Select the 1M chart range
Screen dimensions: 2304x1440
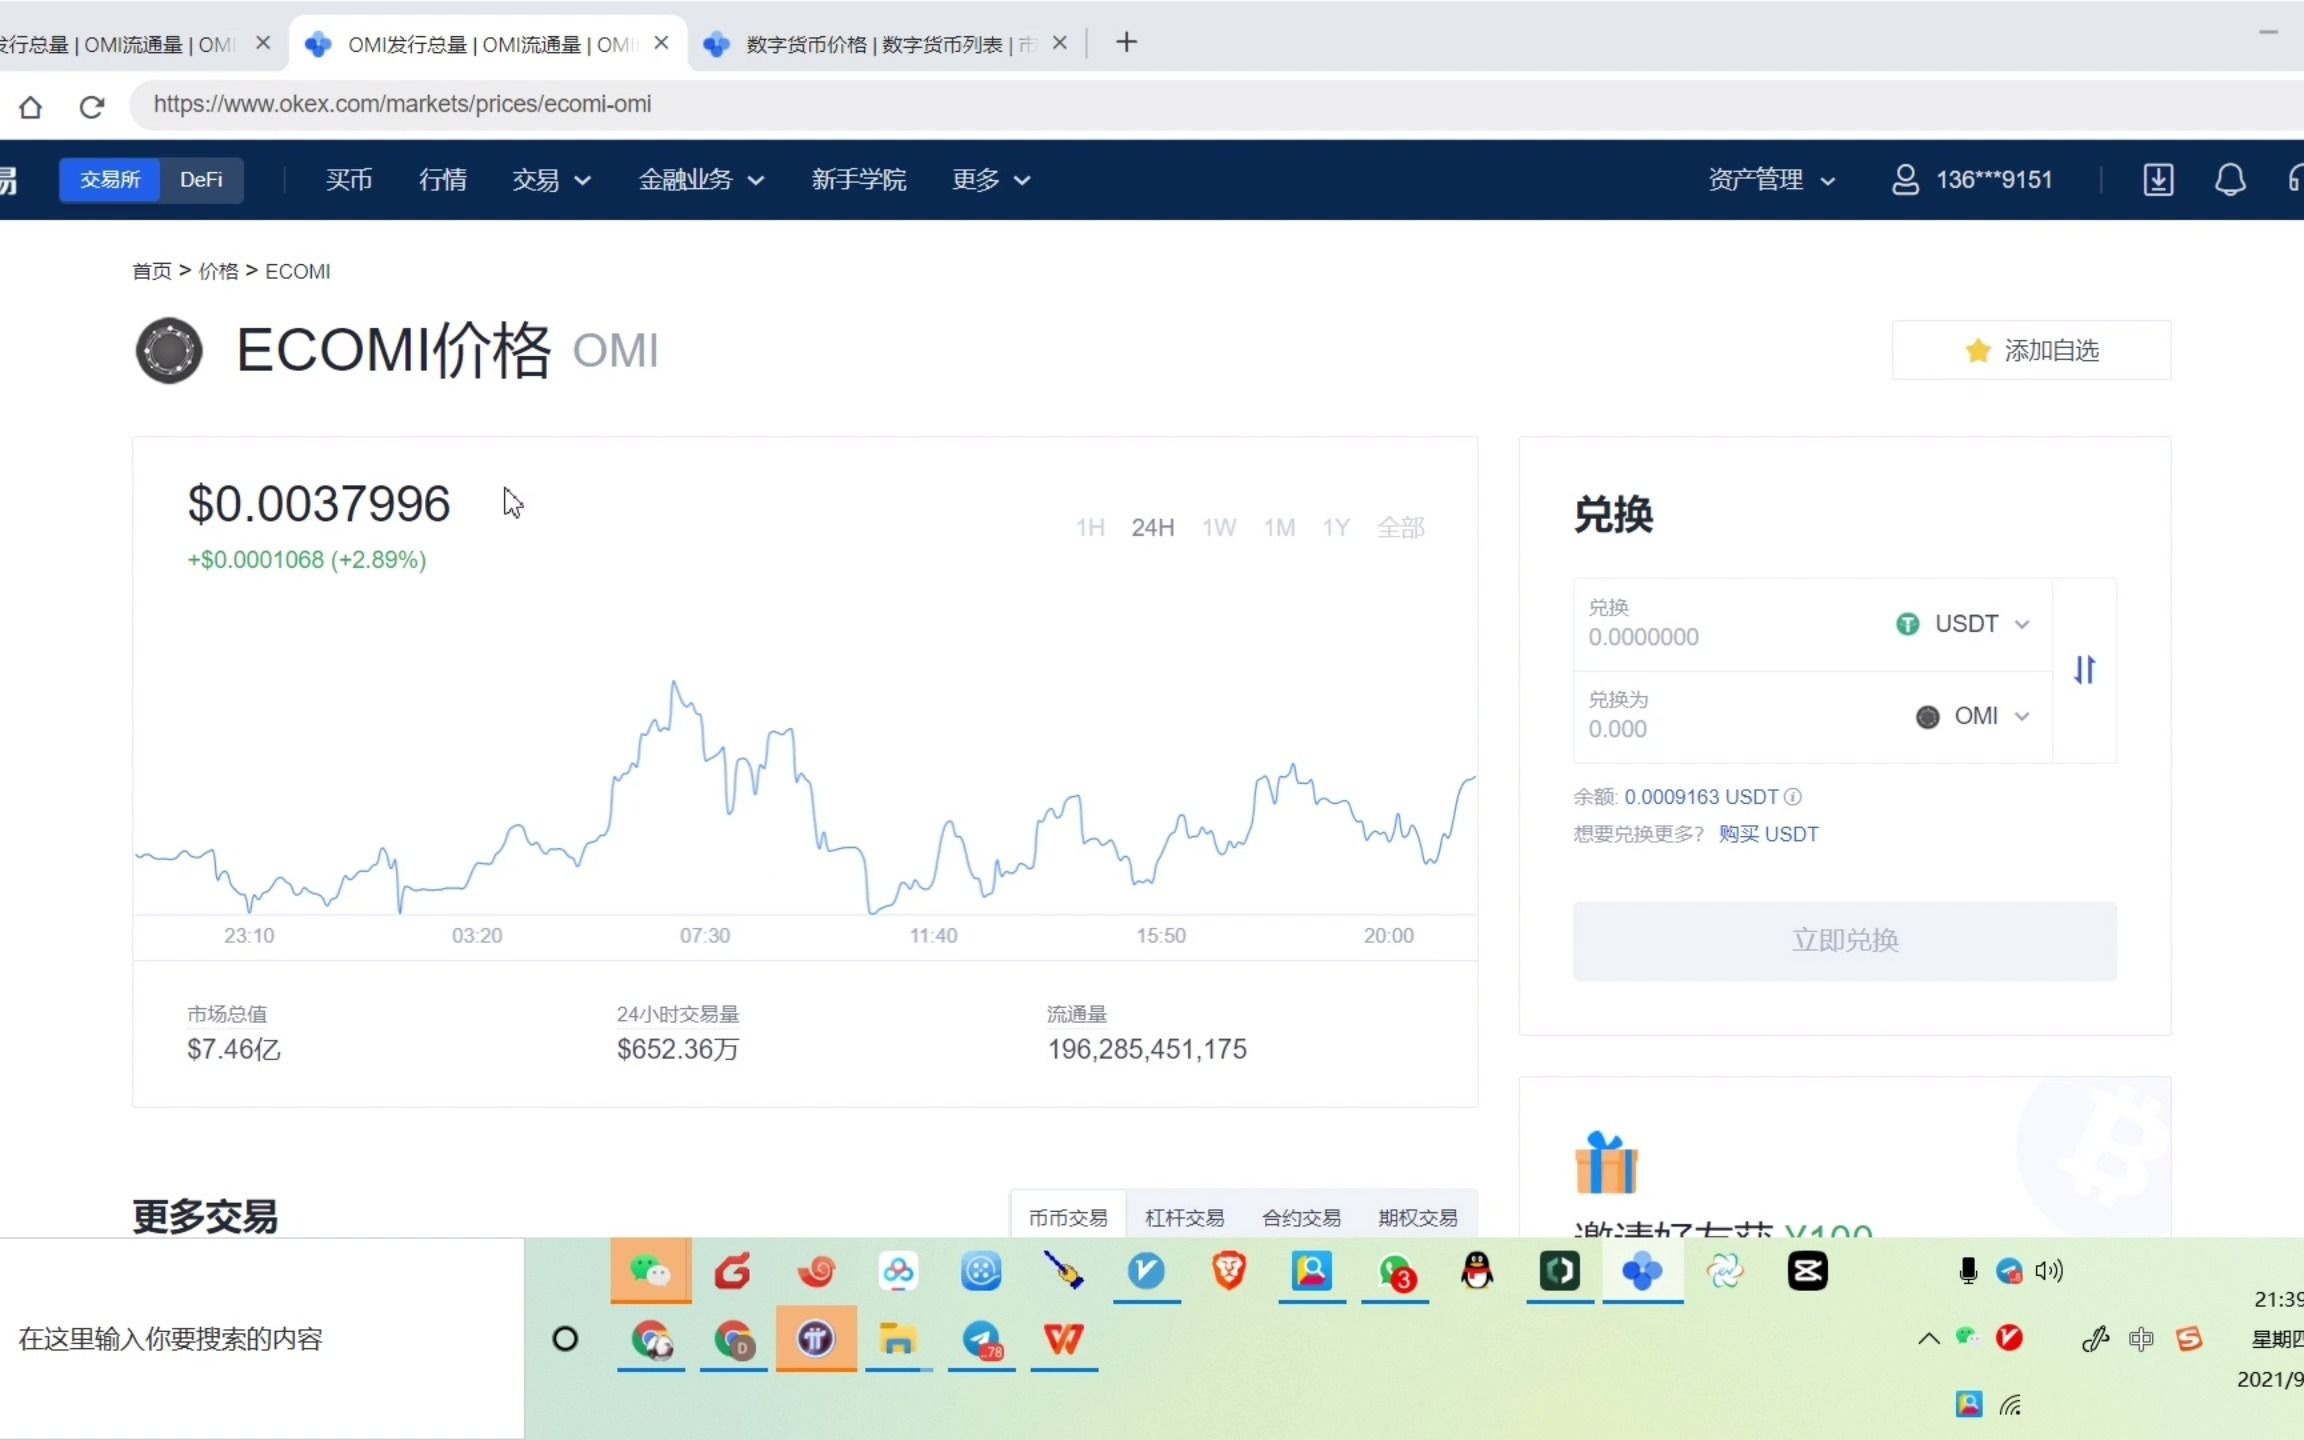click(x=1279, y=527)
